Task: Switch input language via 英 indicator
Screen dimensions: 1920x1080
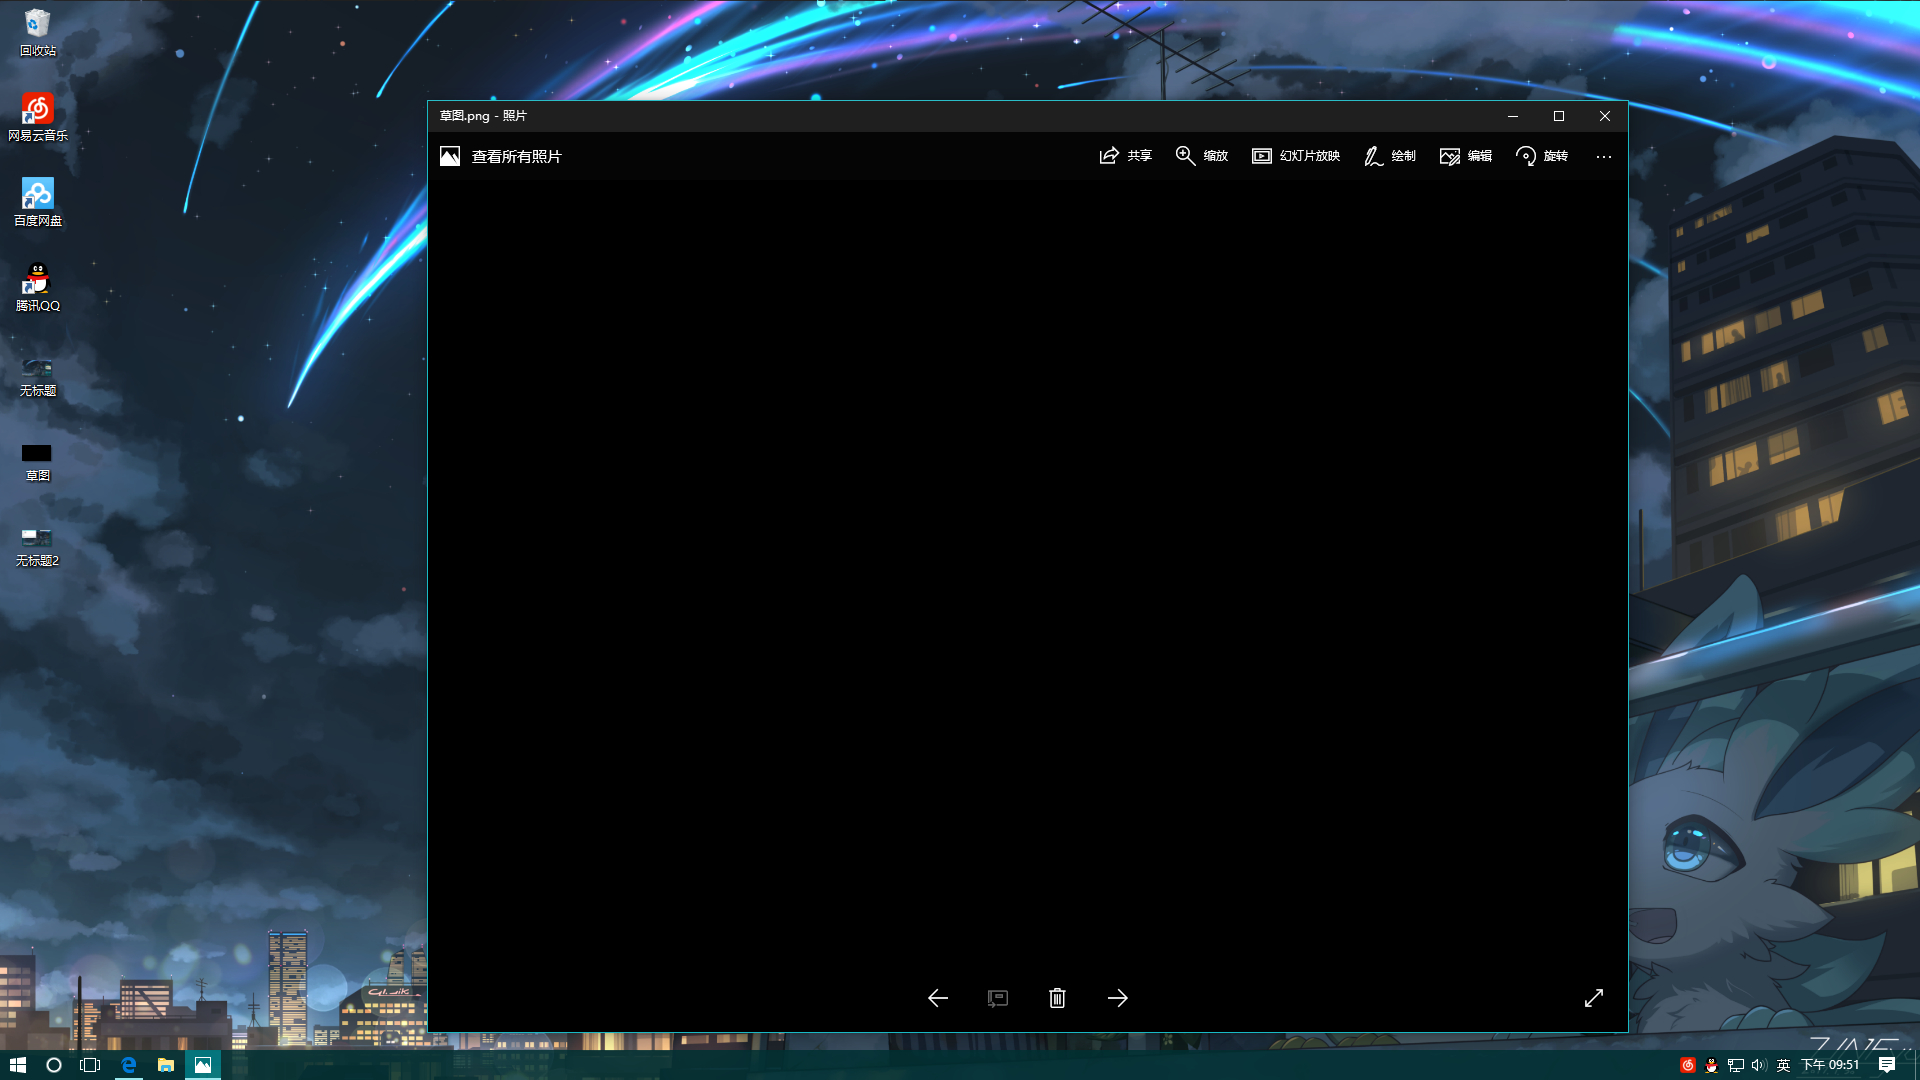Action: 1783,1065
